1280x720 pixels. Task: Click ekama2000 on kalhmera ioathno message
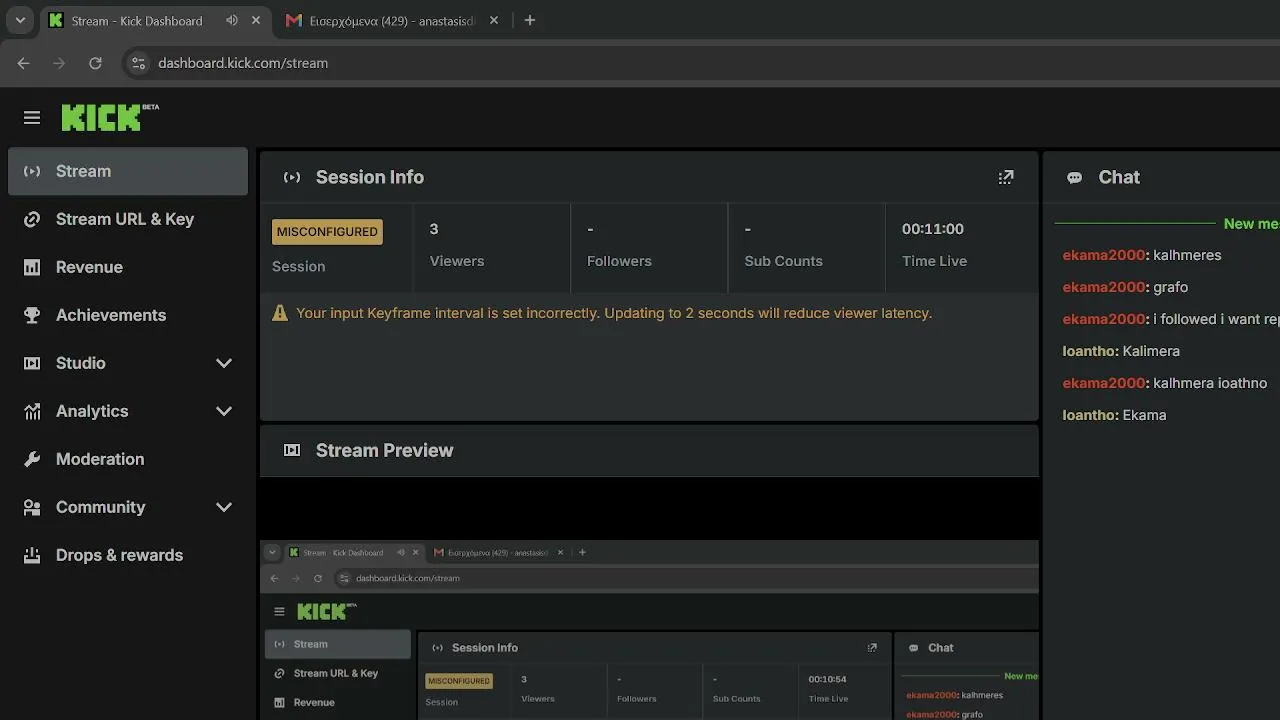click(1103, 383)
